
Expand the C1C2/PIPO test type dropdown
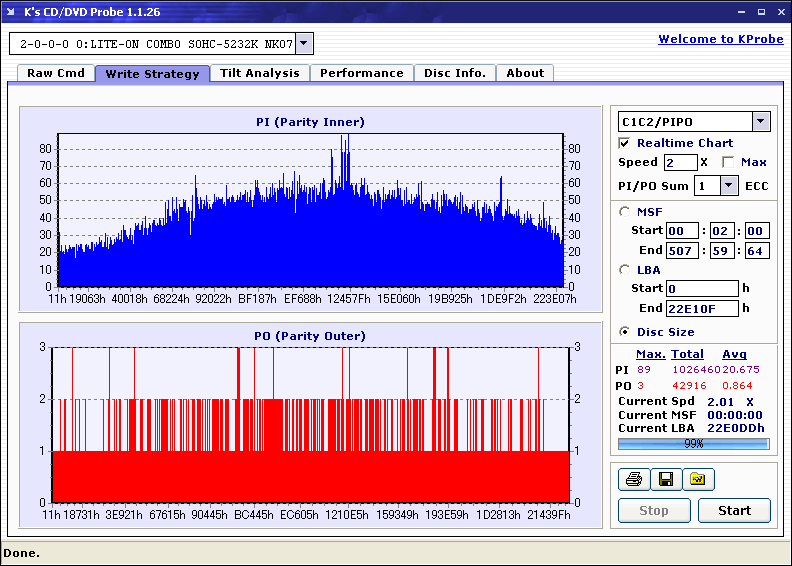(x=760, y=122)
